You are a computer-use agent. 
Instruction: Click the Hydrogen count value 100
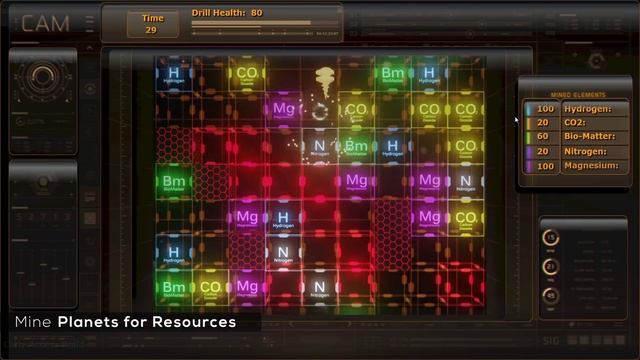pyautogui.click(x=545, y=109)
